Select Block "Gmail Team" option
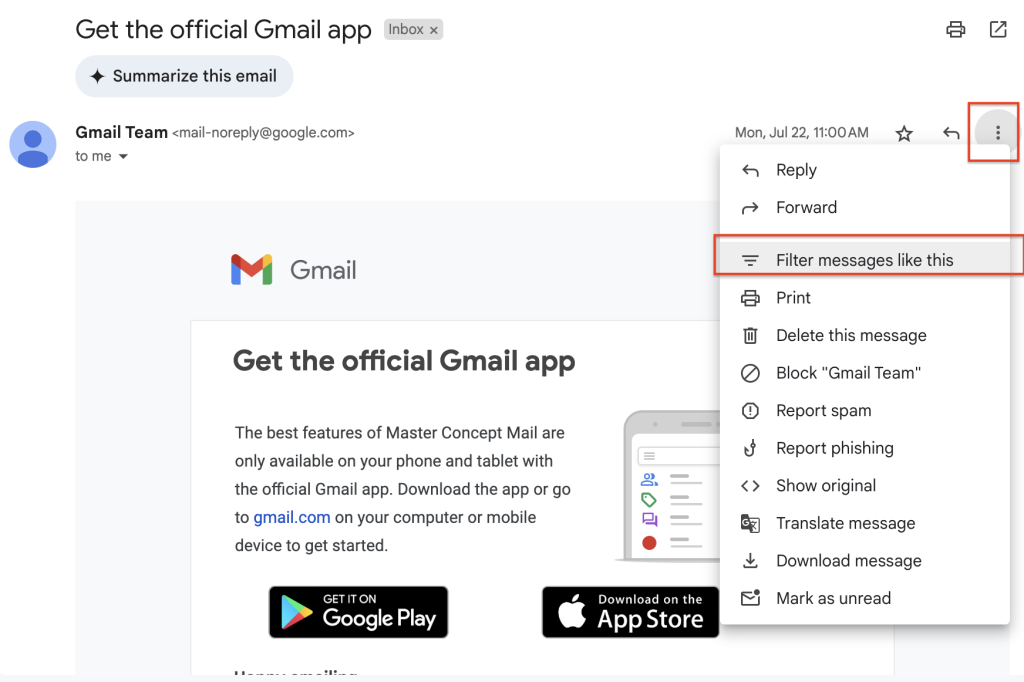This screenshot has height=682, width=1024. coord(865,373)
